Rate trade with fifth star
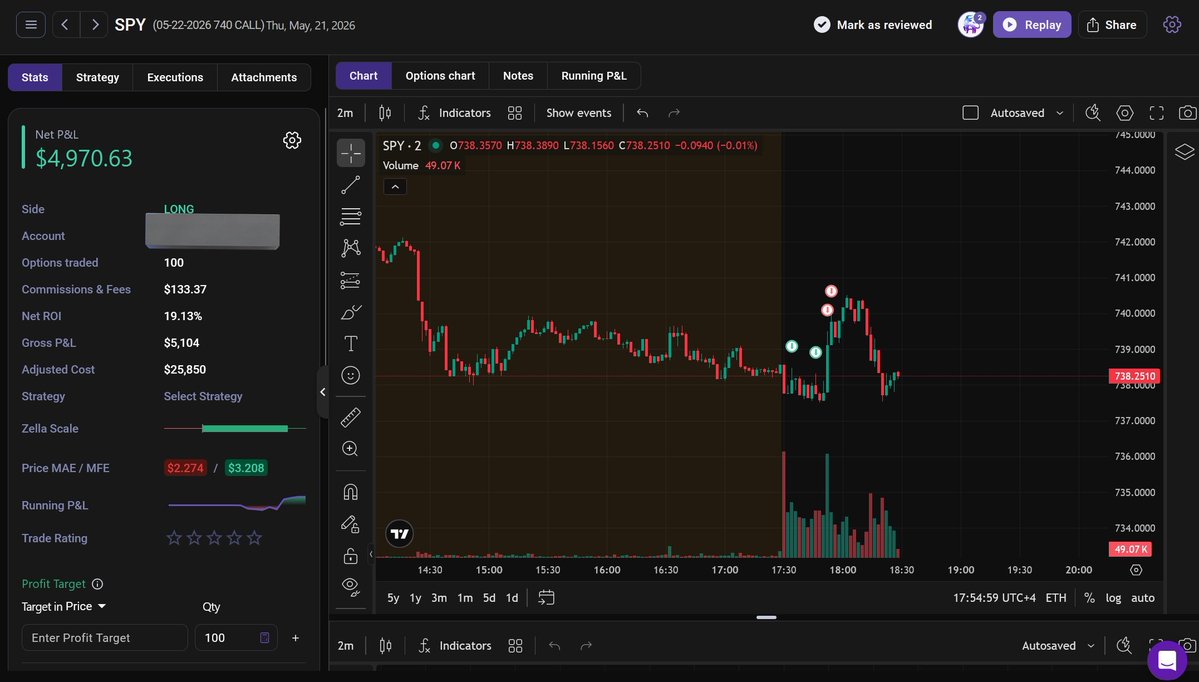This screenshot has height=682, width=1199. pyautogui.click(x=255, y=538)
